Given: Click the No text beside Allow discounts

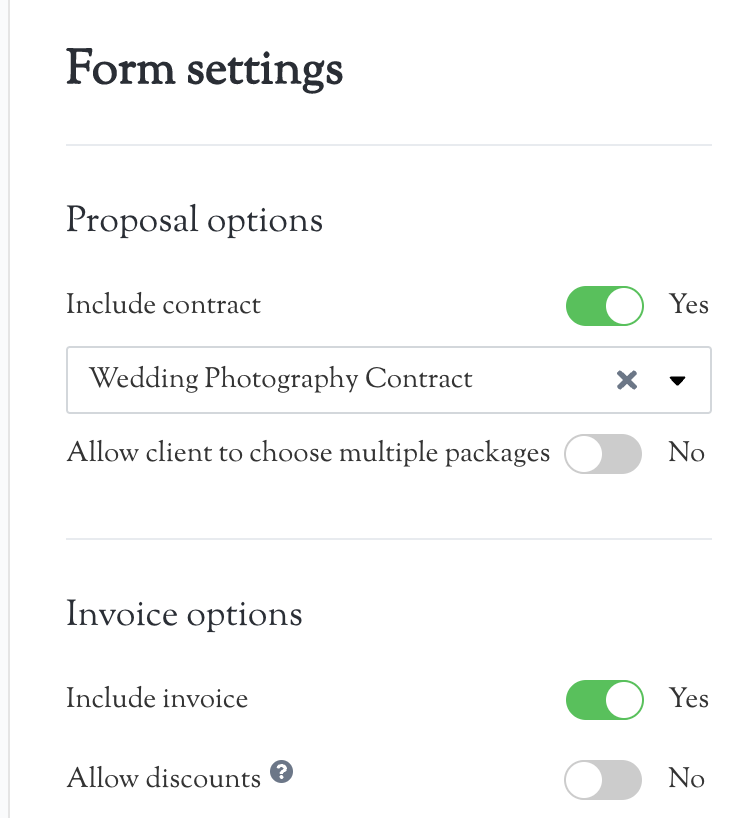Looking at the screenshot, I should 687,779.
